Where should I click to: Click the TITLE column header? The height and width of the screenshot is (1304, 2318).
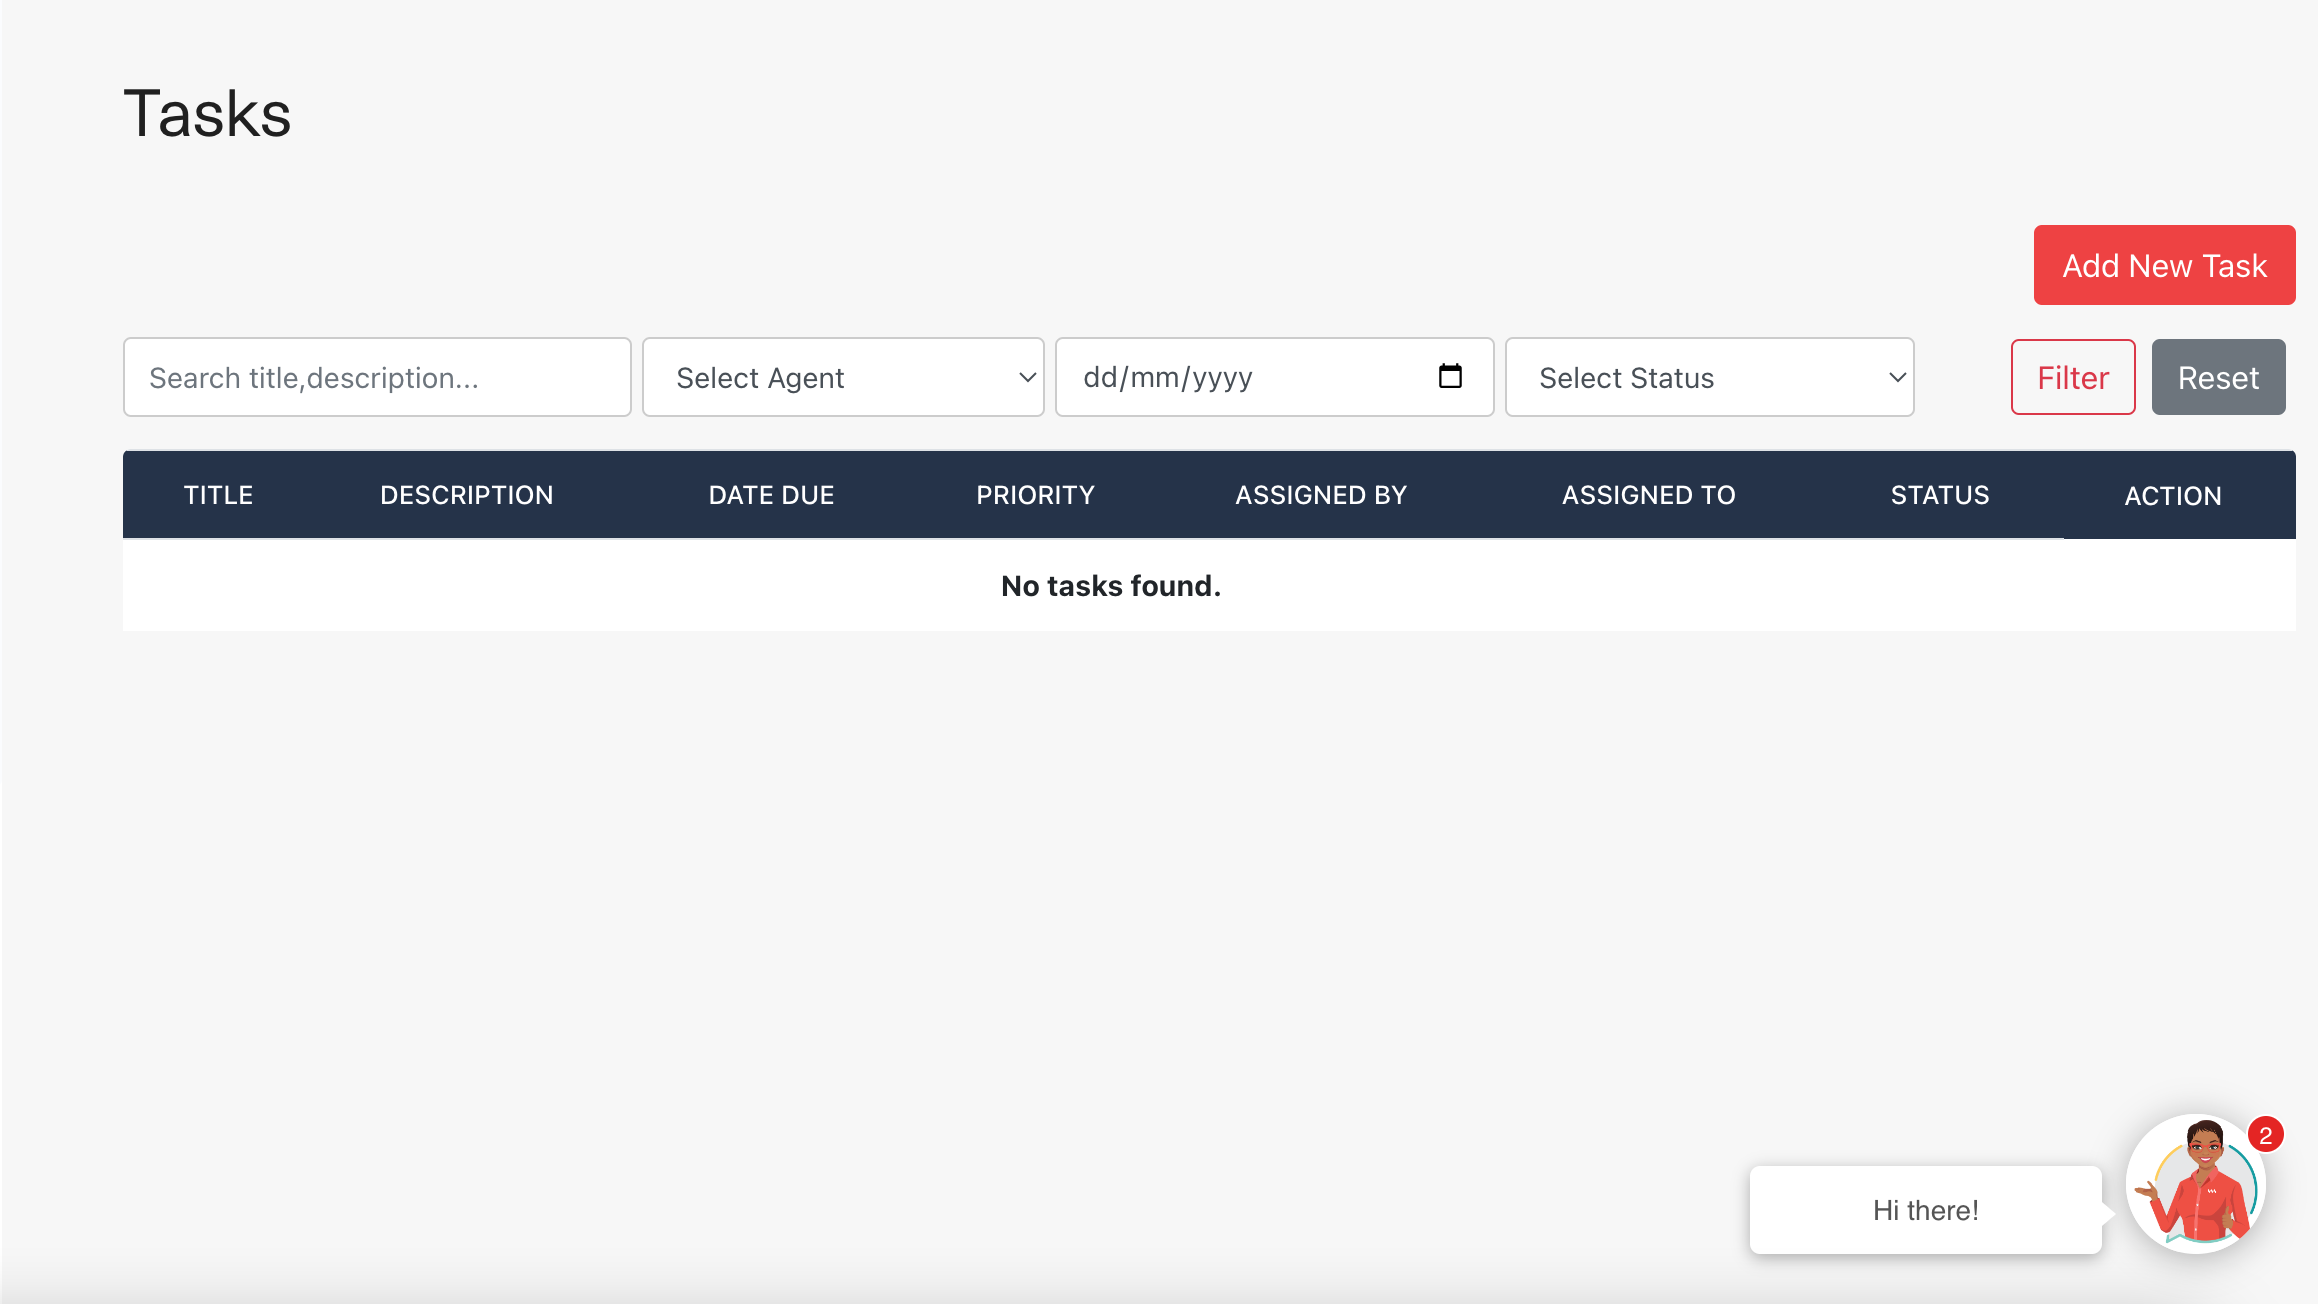[x=218, y=494]
